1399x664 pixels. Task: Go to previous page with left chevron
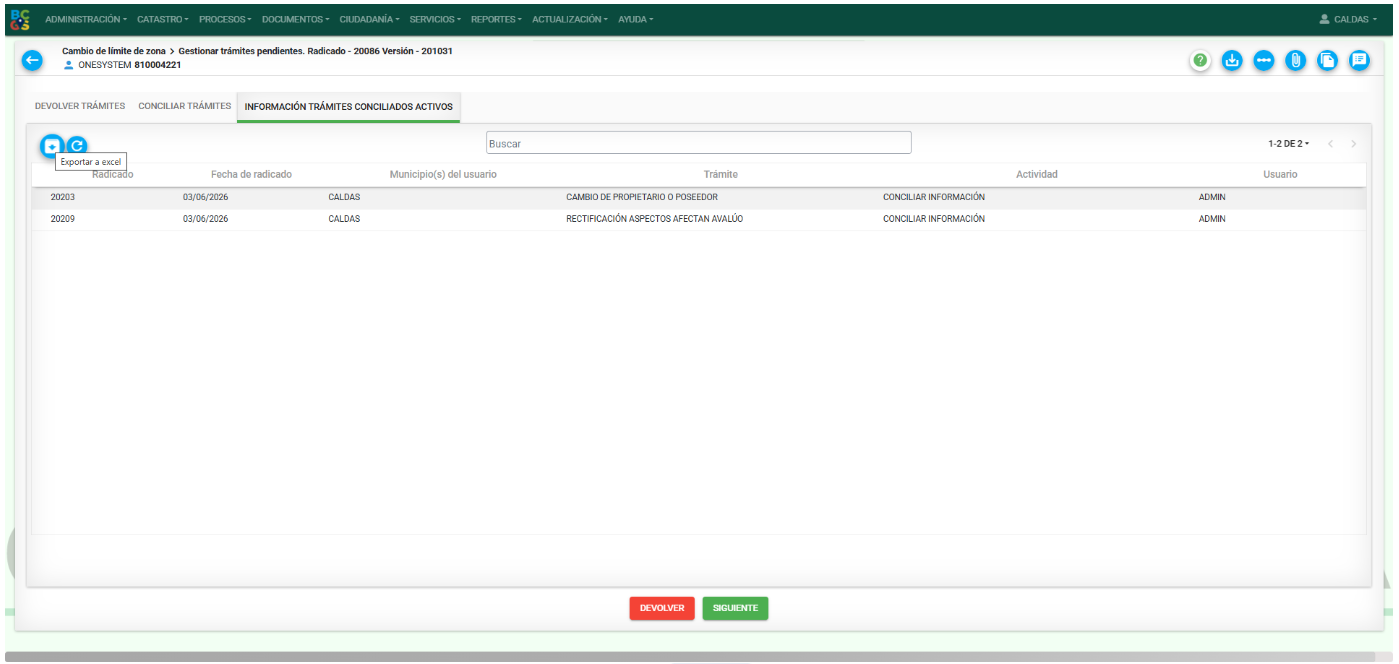tap(1331, 144)
